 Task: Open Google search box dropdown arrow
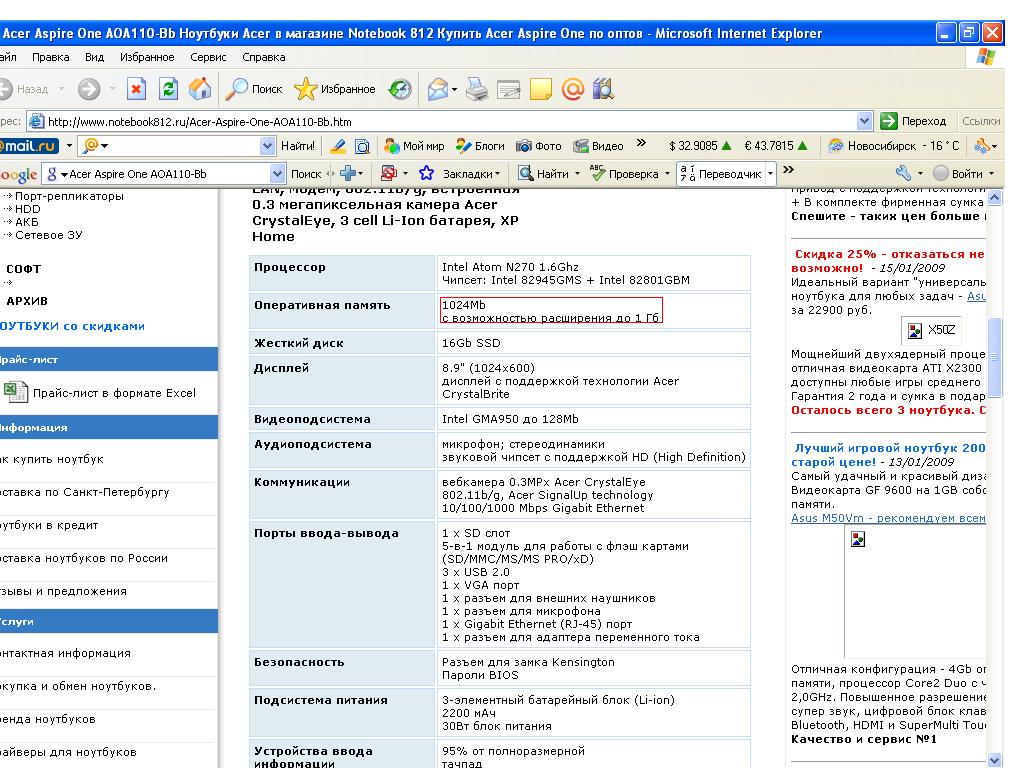(x=277, y=174)
